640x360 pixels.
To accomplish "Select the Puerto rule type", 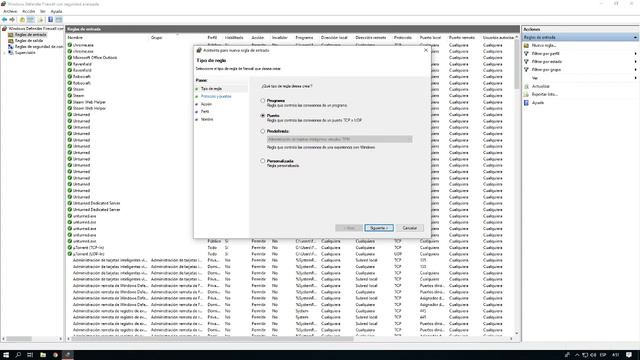I will tap(262, 116).
